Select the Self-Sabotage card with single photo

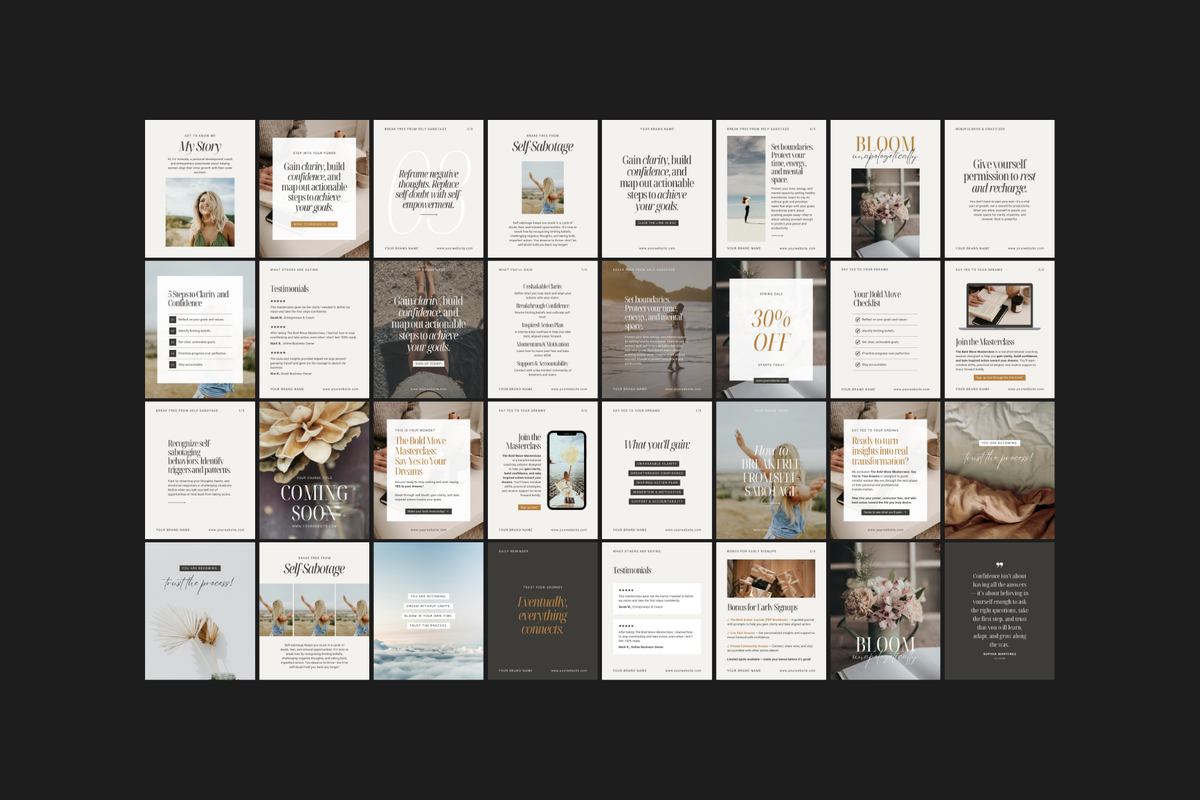(542, 189)
